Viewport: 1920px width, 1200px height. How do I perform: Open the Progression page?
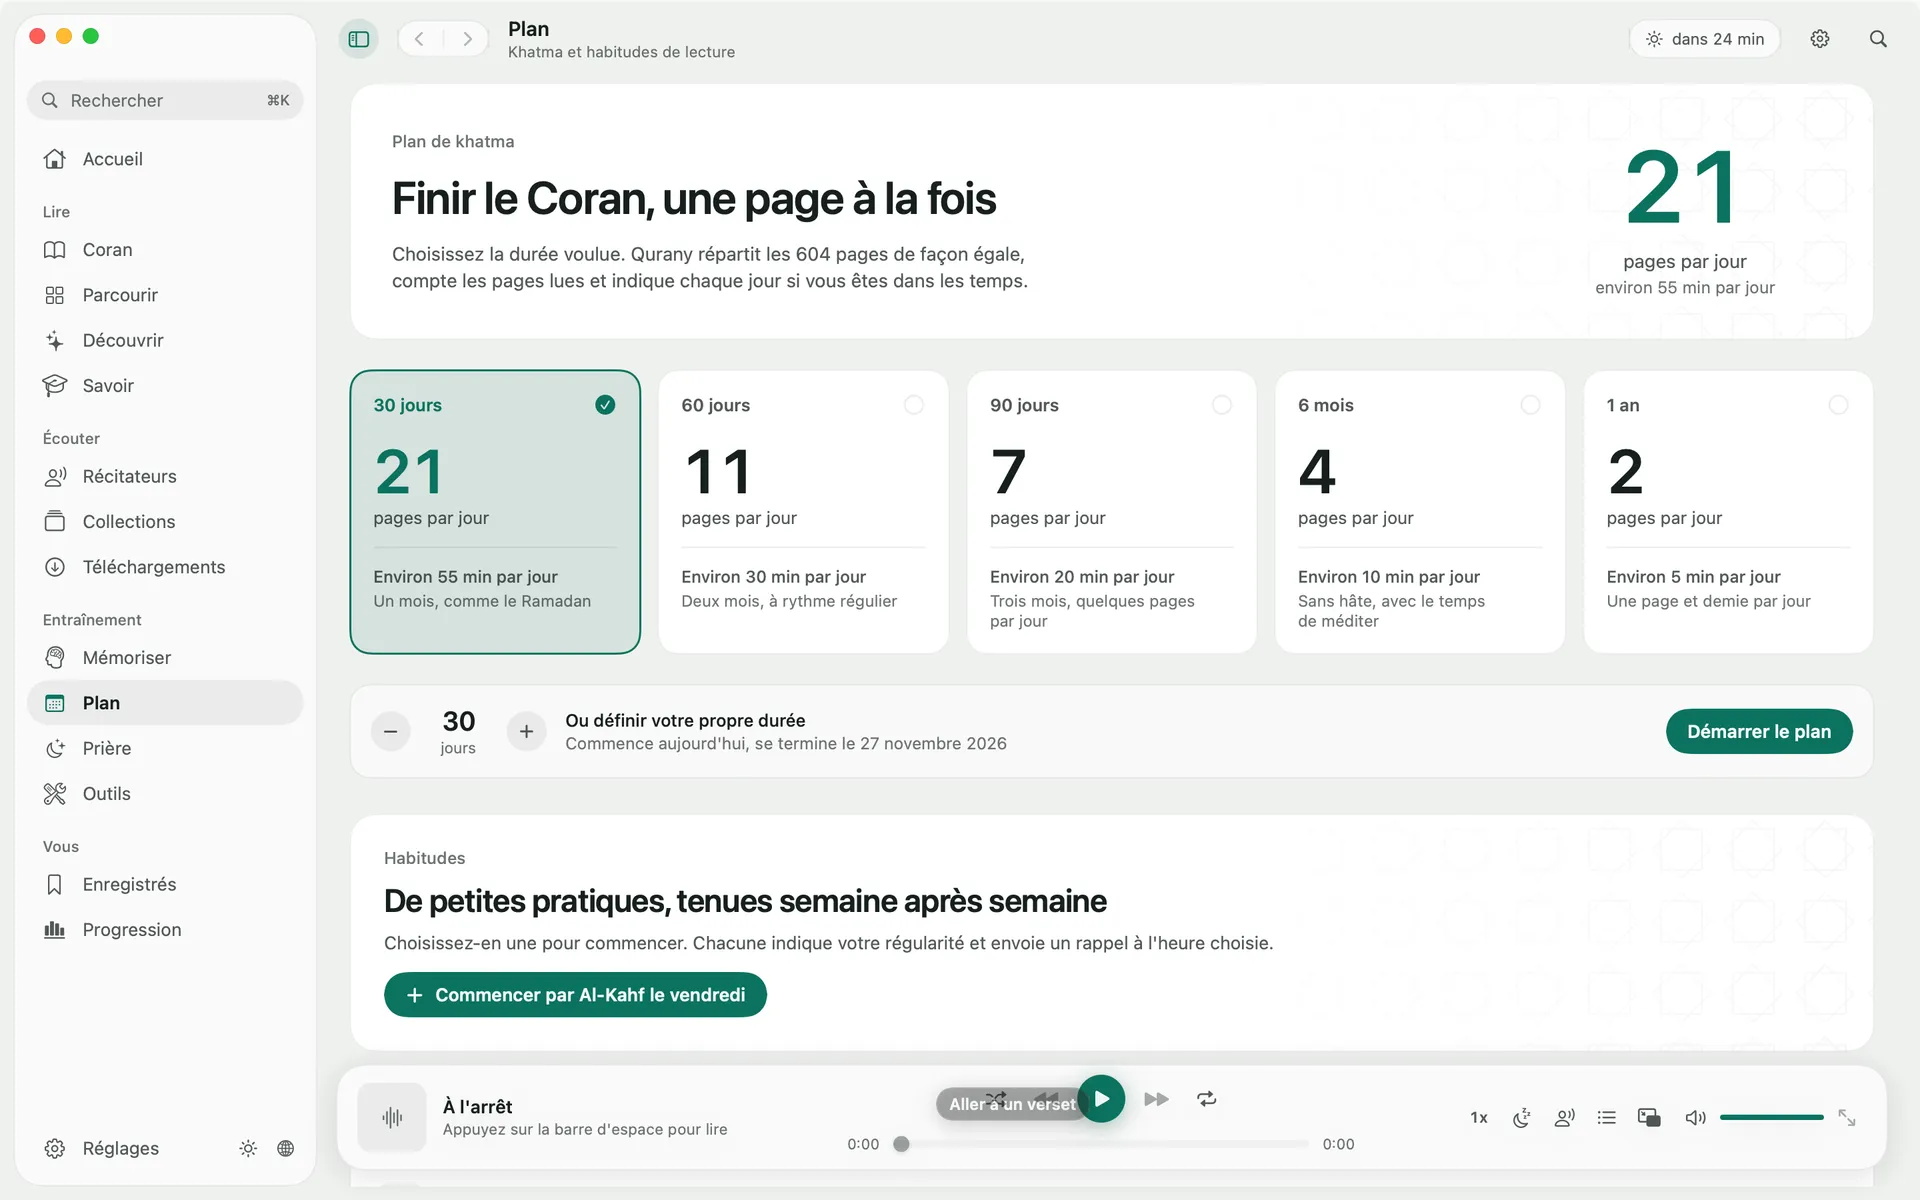(x=165, y=930)
